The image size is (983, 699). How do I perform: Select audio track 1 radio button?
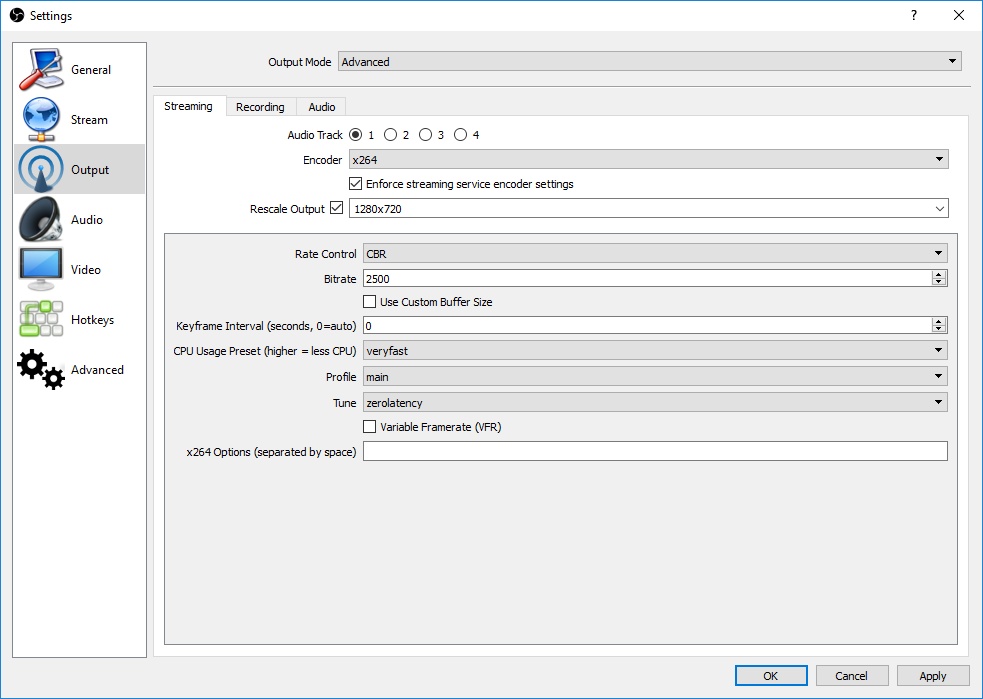point(355,135)
